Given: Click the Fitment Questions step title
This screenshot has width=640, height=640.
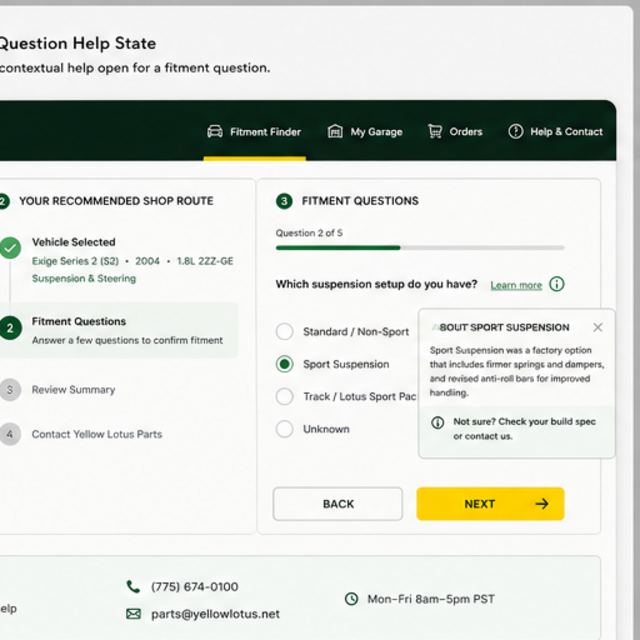Looking at the screenshot, I should pos(79,322).
